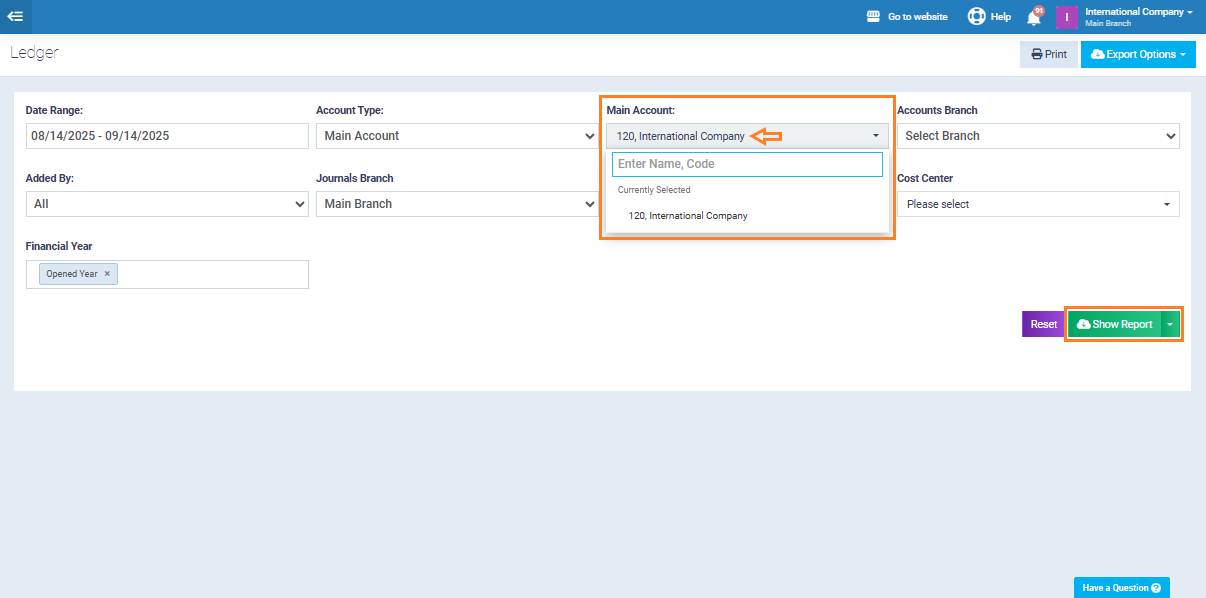This screenshot has width=1206, height=598.
Task: Click the Enter Name, Code search box
Action: tap(747, 164)
